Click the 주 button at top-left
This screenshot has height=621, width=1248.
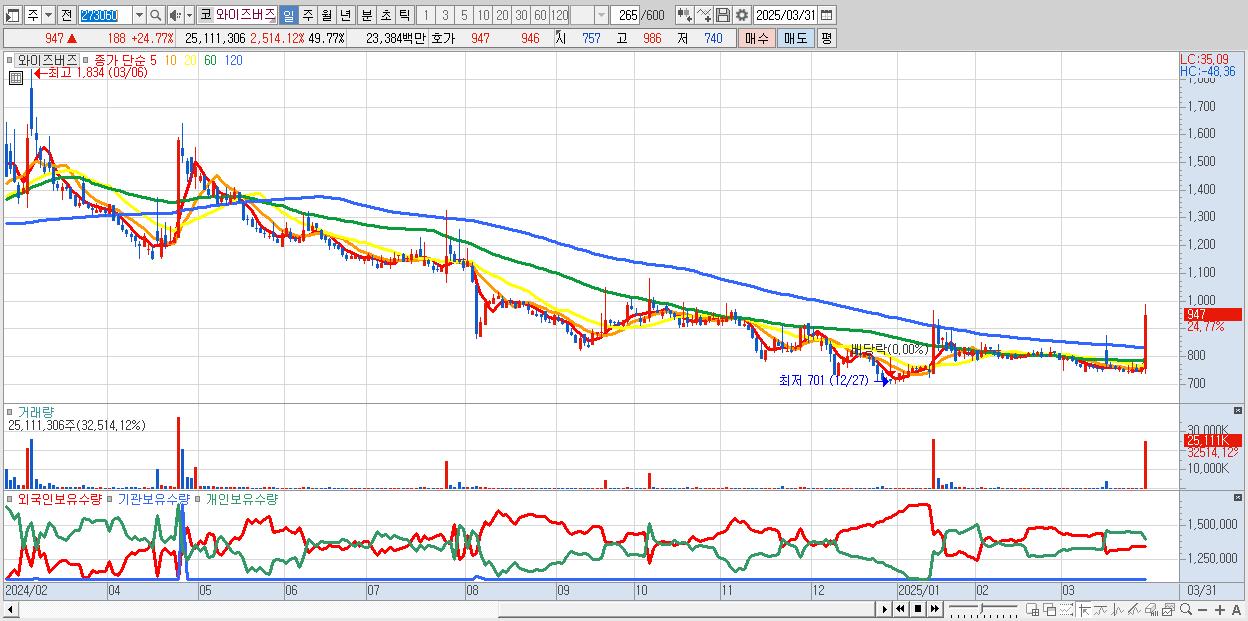tap(33, 15)
